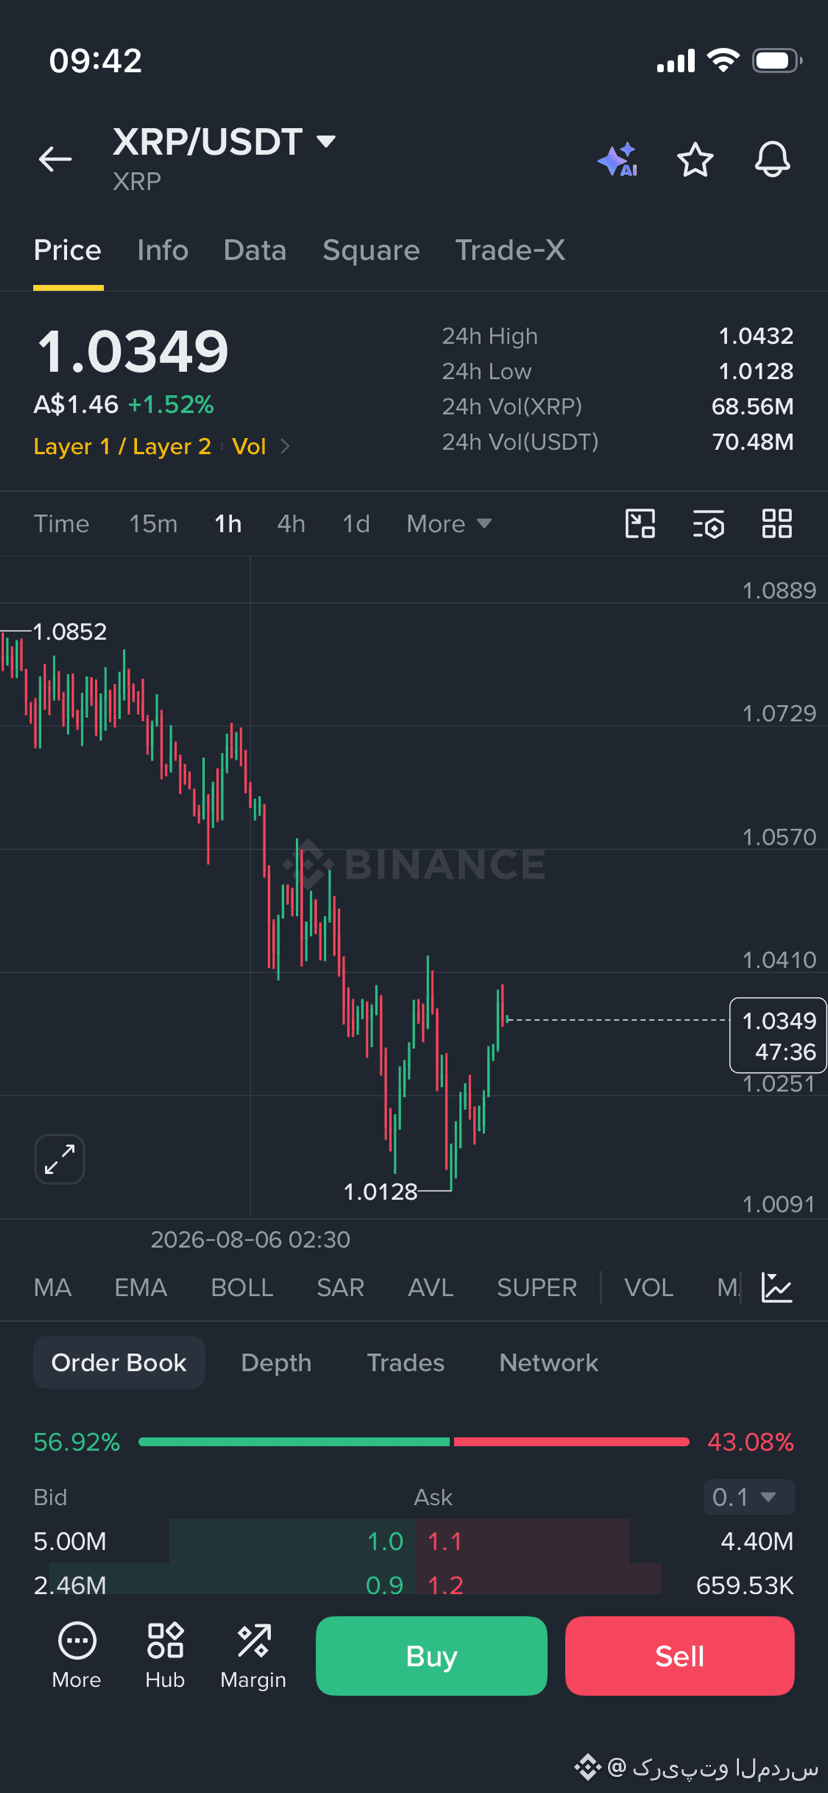Open price alert bell icon
The image size is (828, 1793).
click(x=772, y=160)
